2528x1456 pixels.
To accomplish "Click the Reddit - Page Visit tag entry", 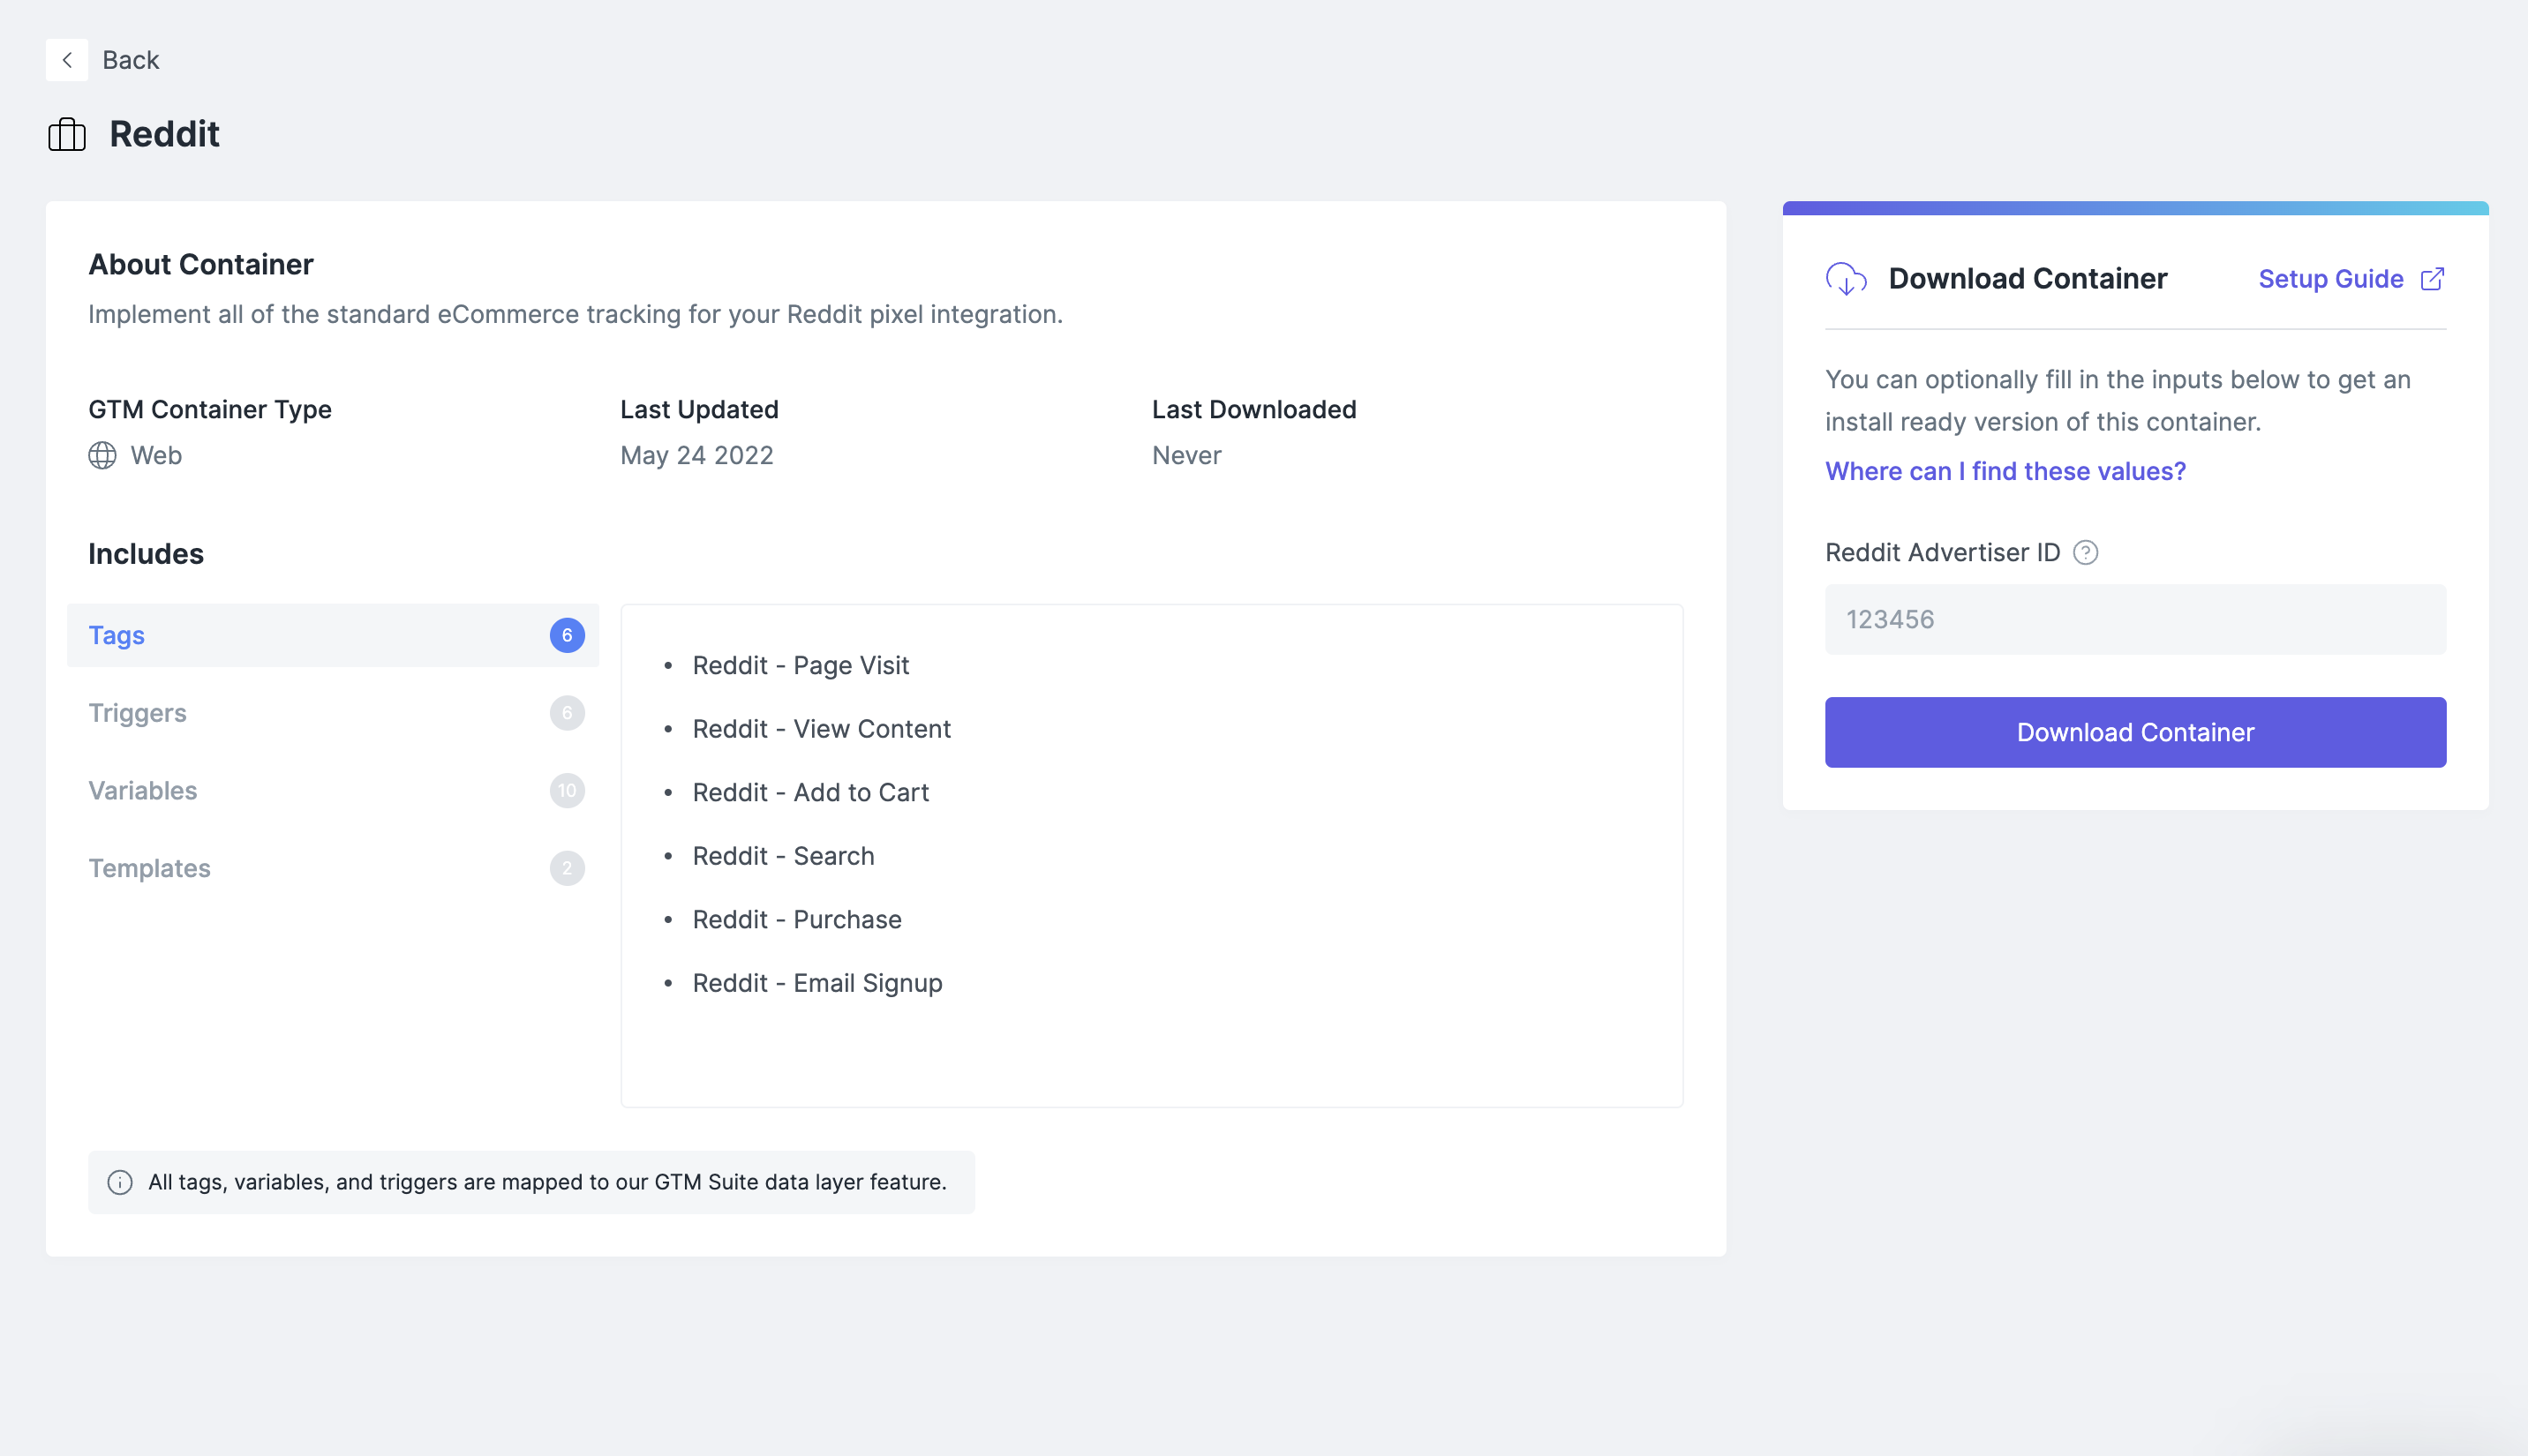I will point(801,666).
